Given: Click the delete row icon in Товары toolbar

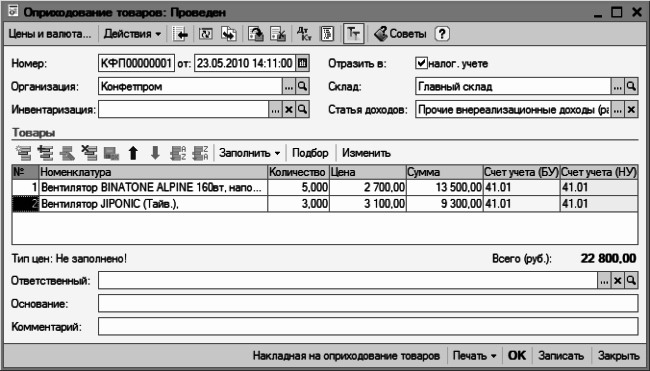Looking at the screenshot, I should coord(89,153).
